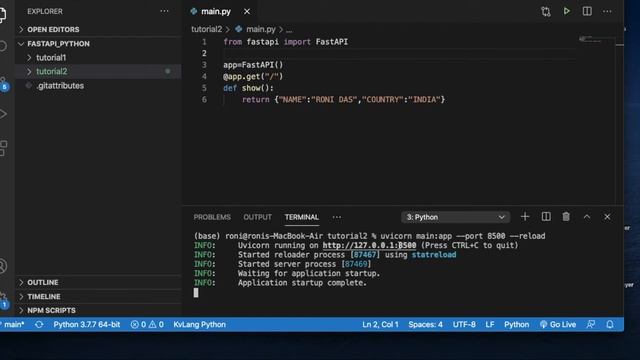Viewport: 640px width, 360px height.
Task: Expand the OUTLINE section
Action: click(98, 282)
